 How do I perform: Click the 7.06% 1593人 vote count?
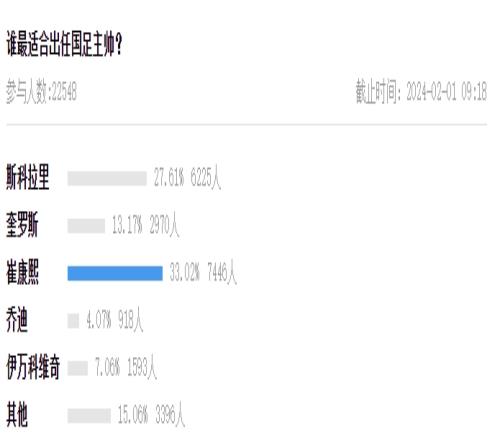point(126,368)
